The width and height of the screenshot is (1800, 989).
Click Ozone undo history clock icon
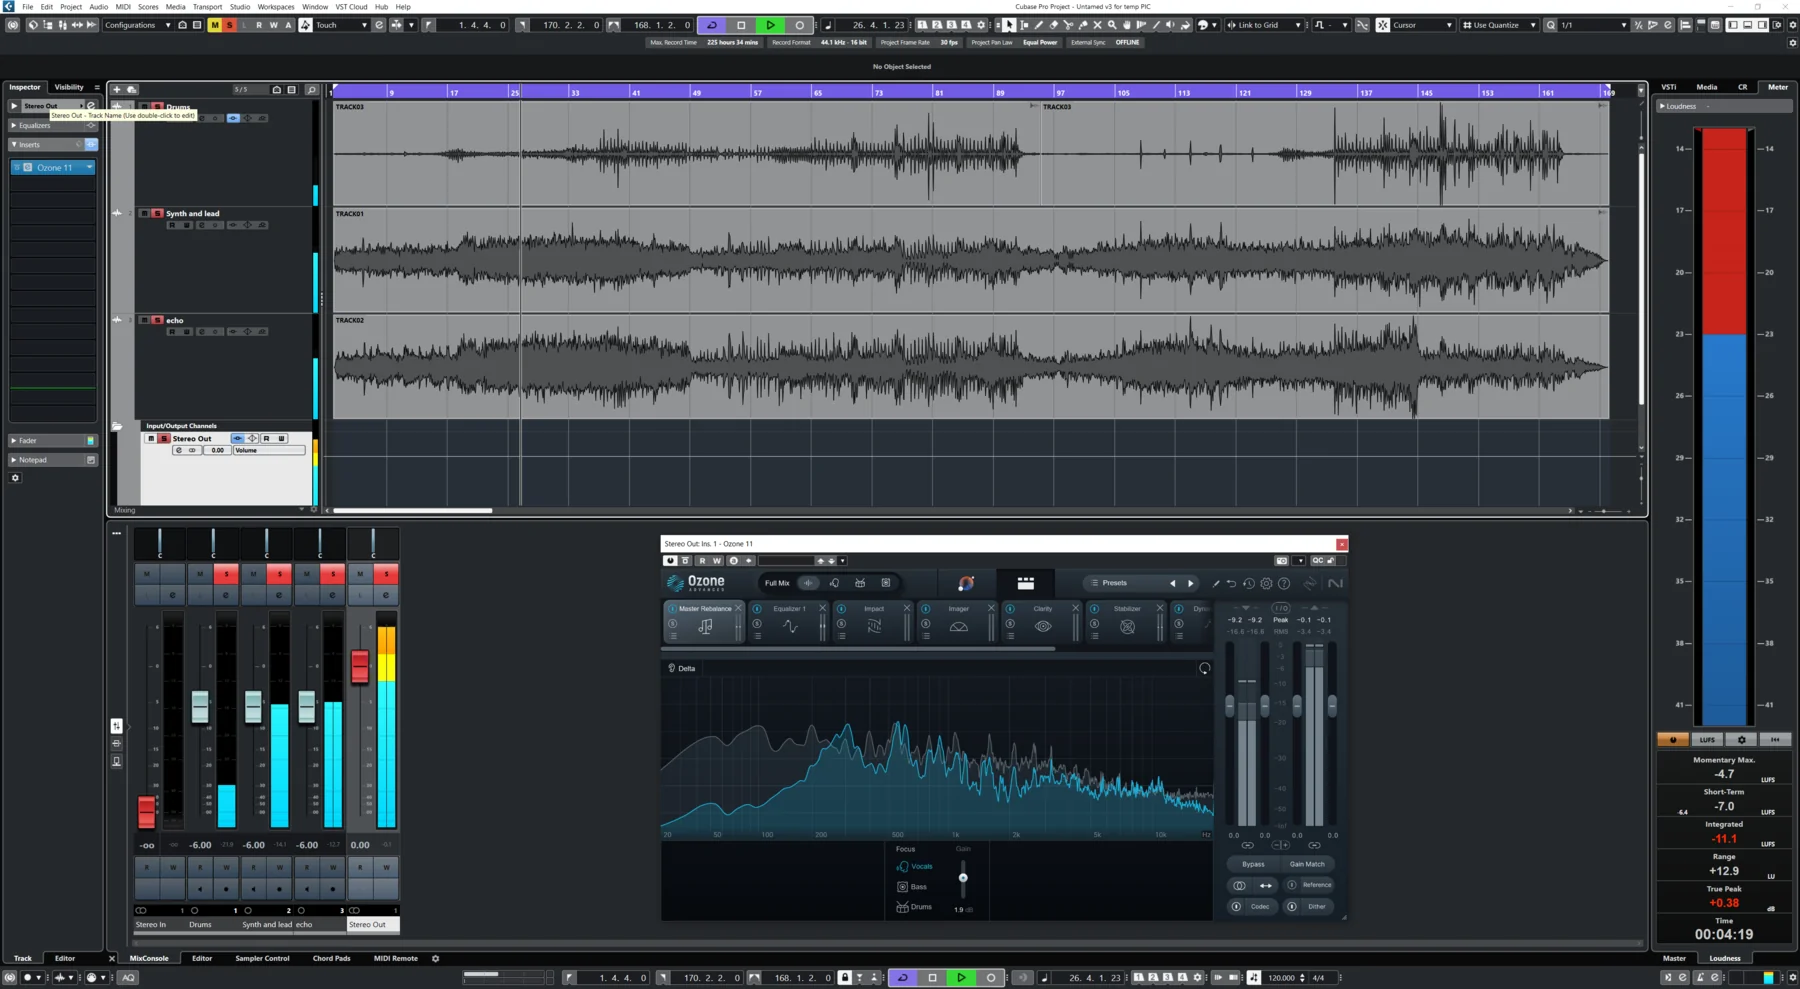point(1249,583)
